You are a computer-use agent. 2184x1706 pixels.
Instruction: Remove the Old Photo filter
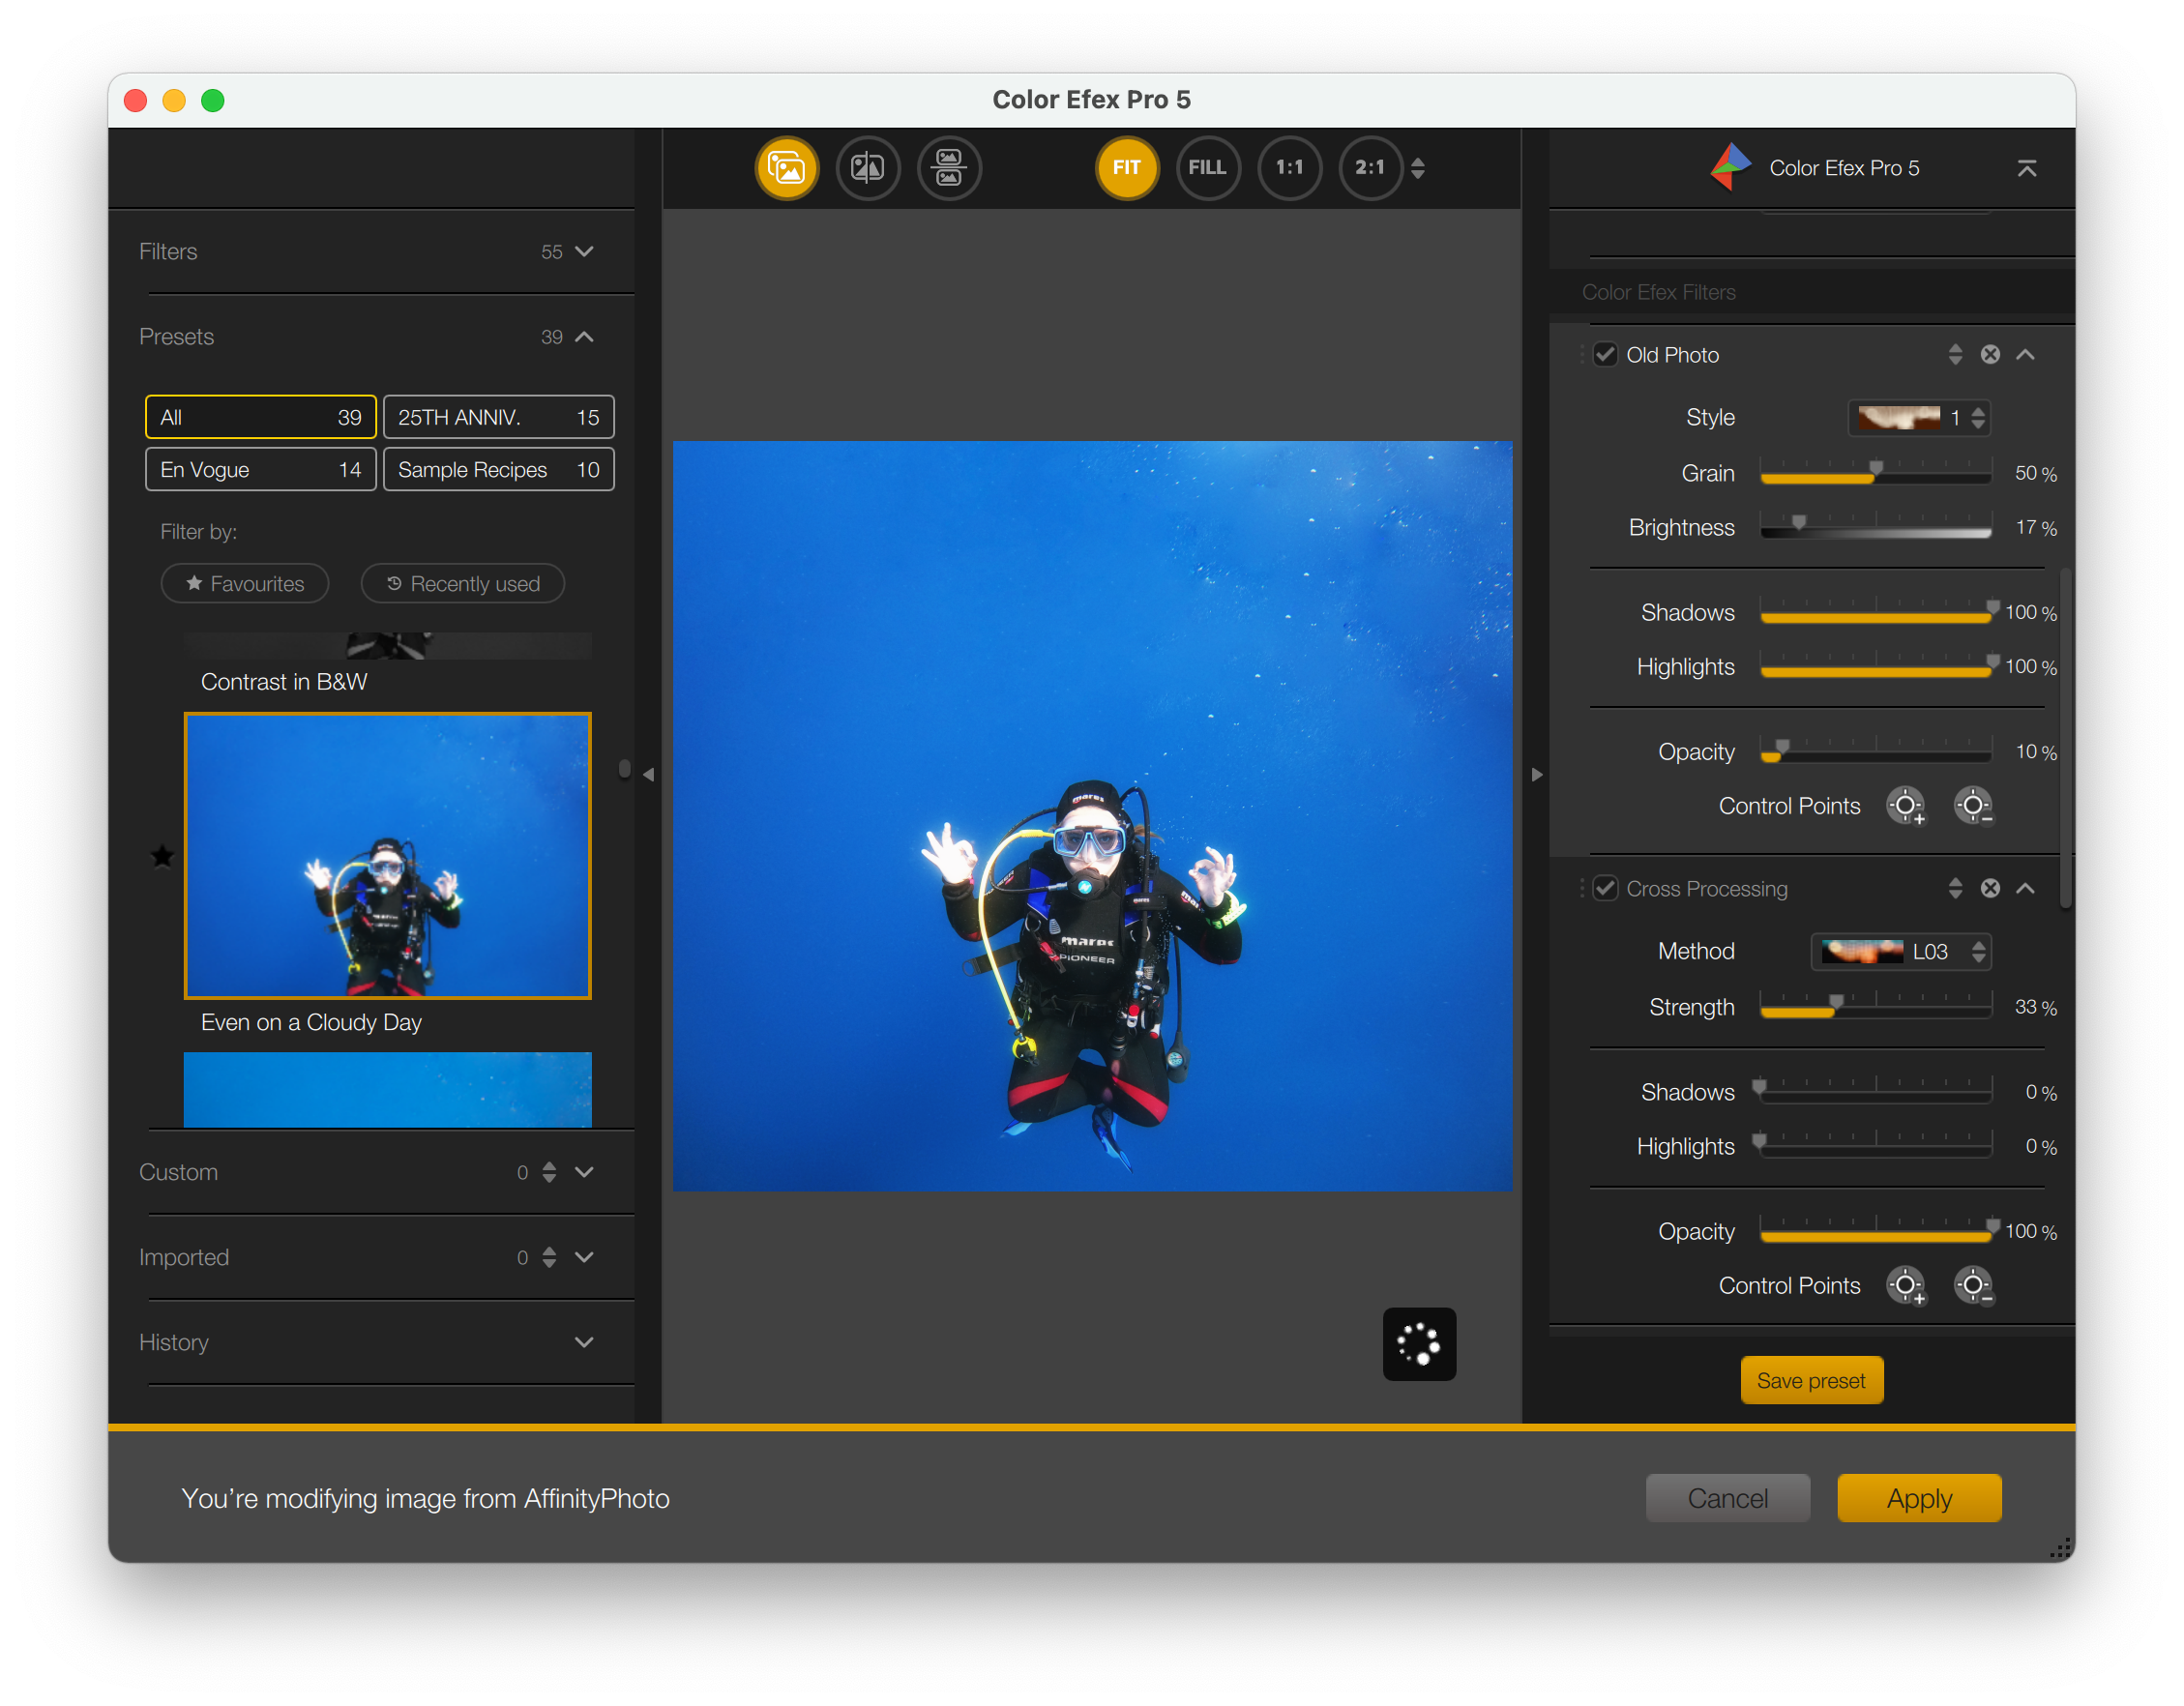pos(1990,355)
